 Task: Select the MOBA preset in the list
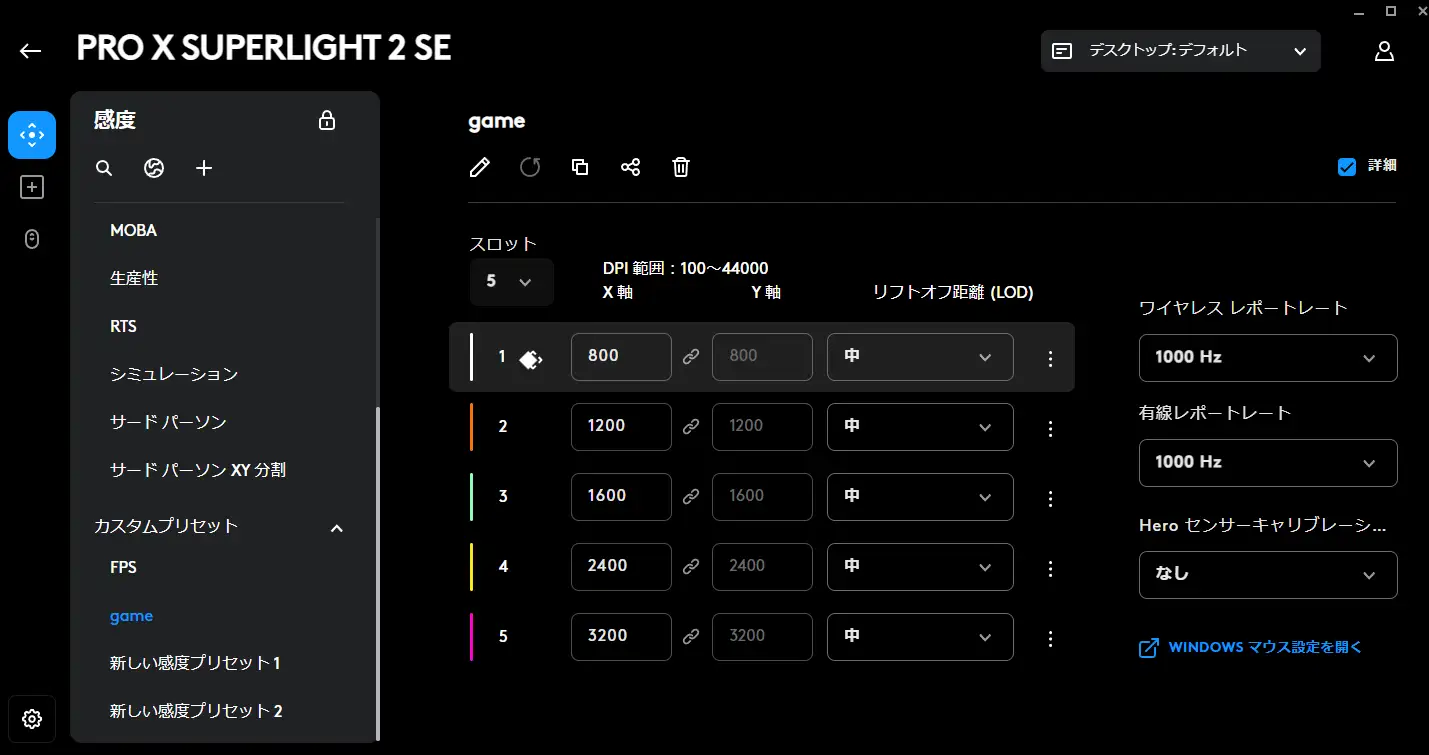(x=134, y=230)
